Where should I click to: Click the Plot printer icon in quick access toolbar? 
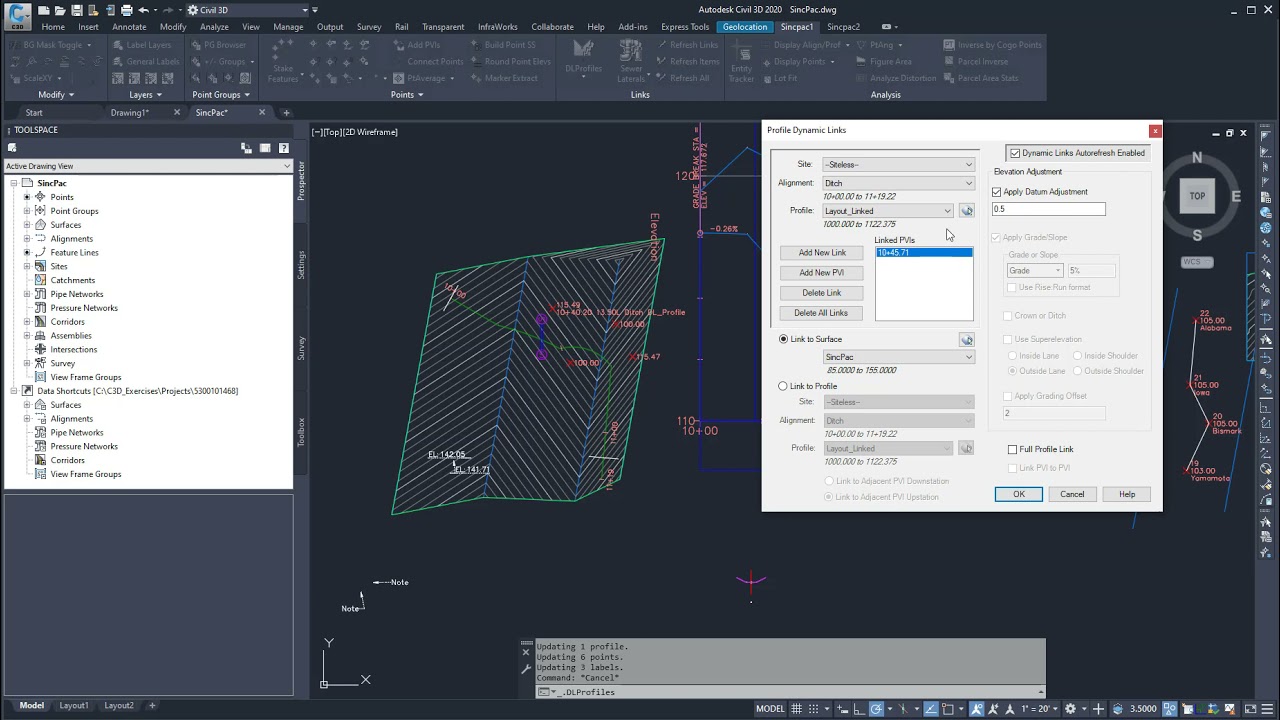pos(127,10)
